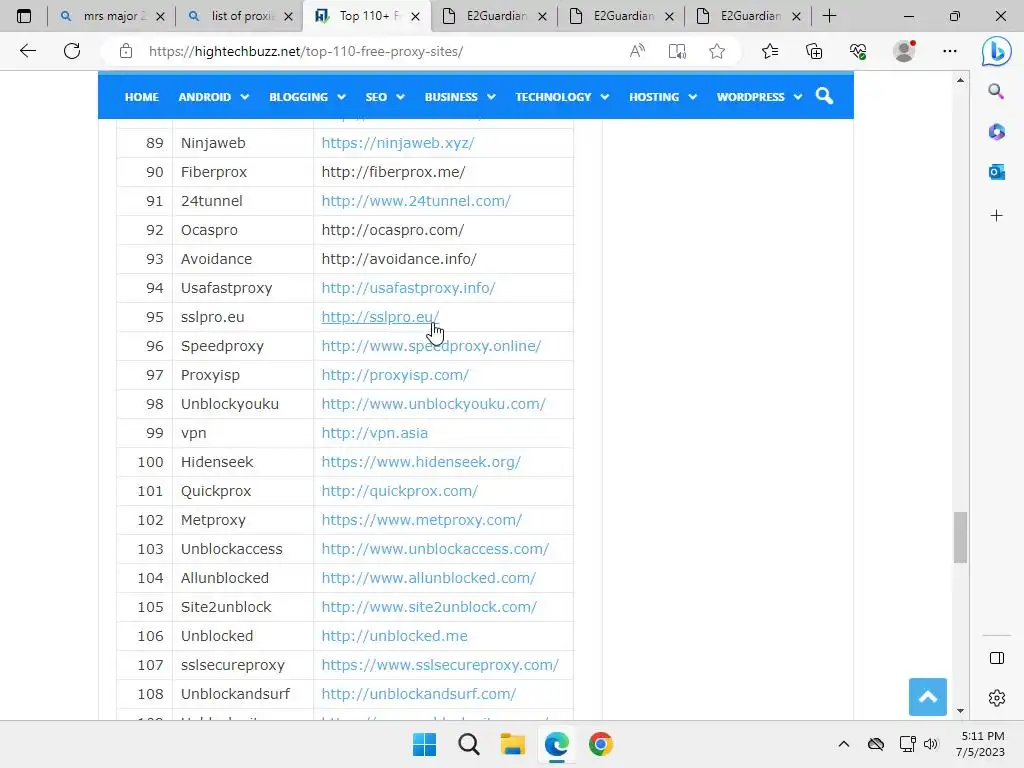
Task: Open the Favorites list
Action: click(x=770, y=51)
